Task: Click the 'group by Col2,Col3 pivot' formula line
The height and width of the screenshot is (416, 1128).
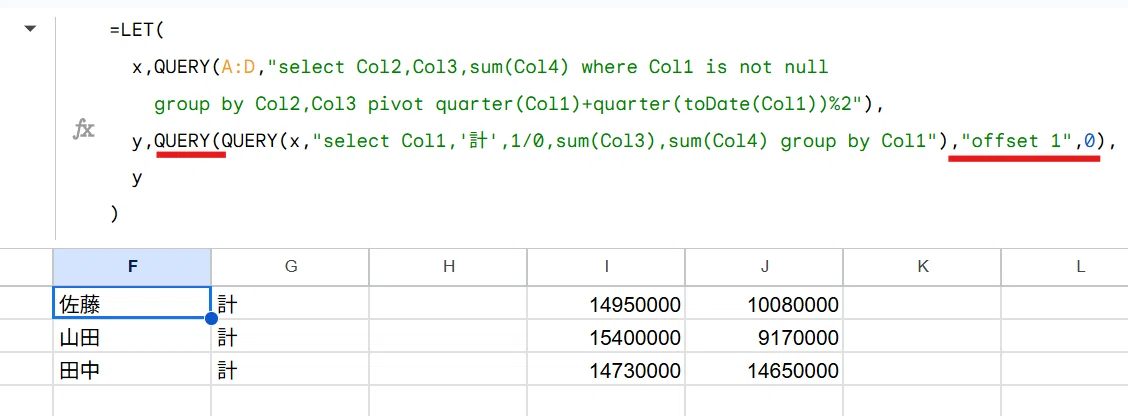Action: pyautogui.click(x=518, y=104)
